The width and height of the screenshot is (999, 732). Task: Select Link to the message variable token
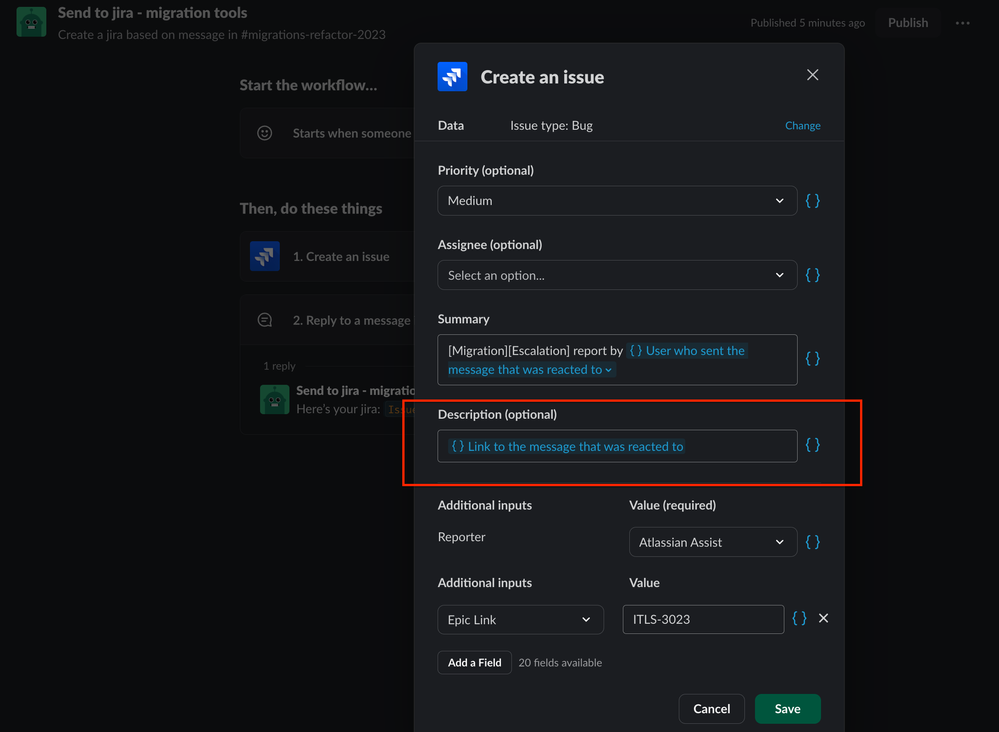click(567, 447)
